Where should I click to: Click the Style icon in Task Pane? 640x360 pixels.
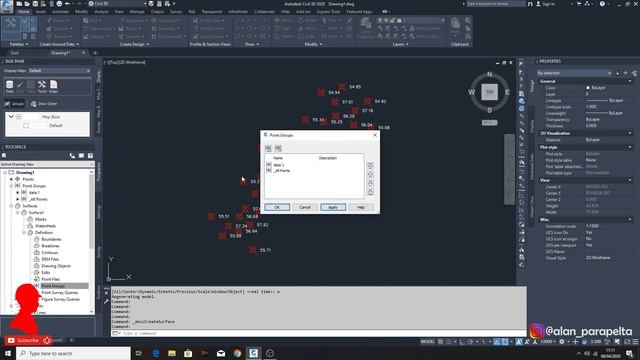coord(20,87)
